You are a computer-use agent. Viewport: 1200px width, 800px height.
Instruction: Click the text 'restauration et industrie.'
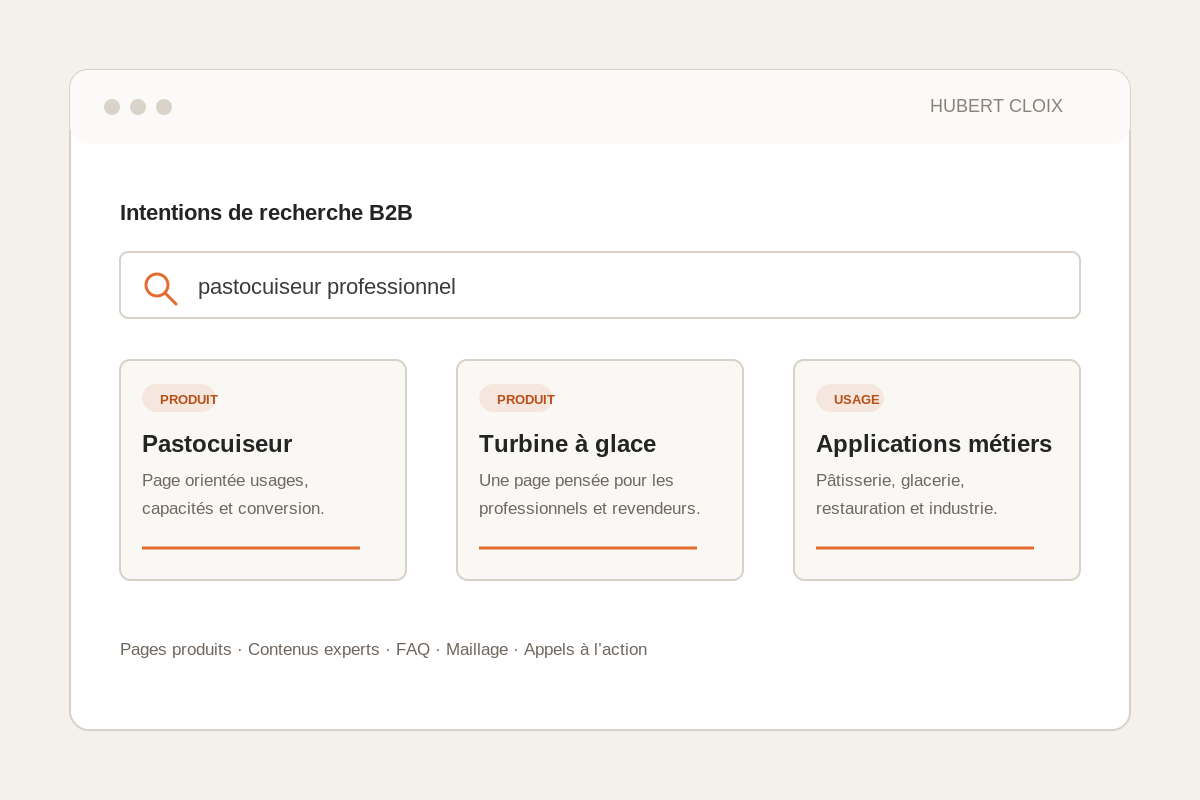[x=906, y=508]
